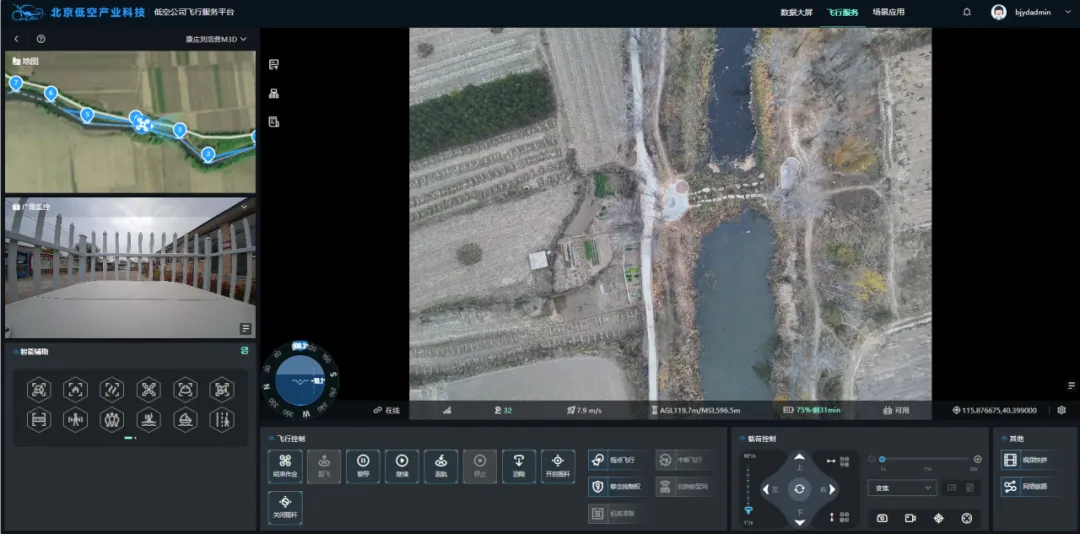Open the 场景应用 tab

(x=888, y=12)
